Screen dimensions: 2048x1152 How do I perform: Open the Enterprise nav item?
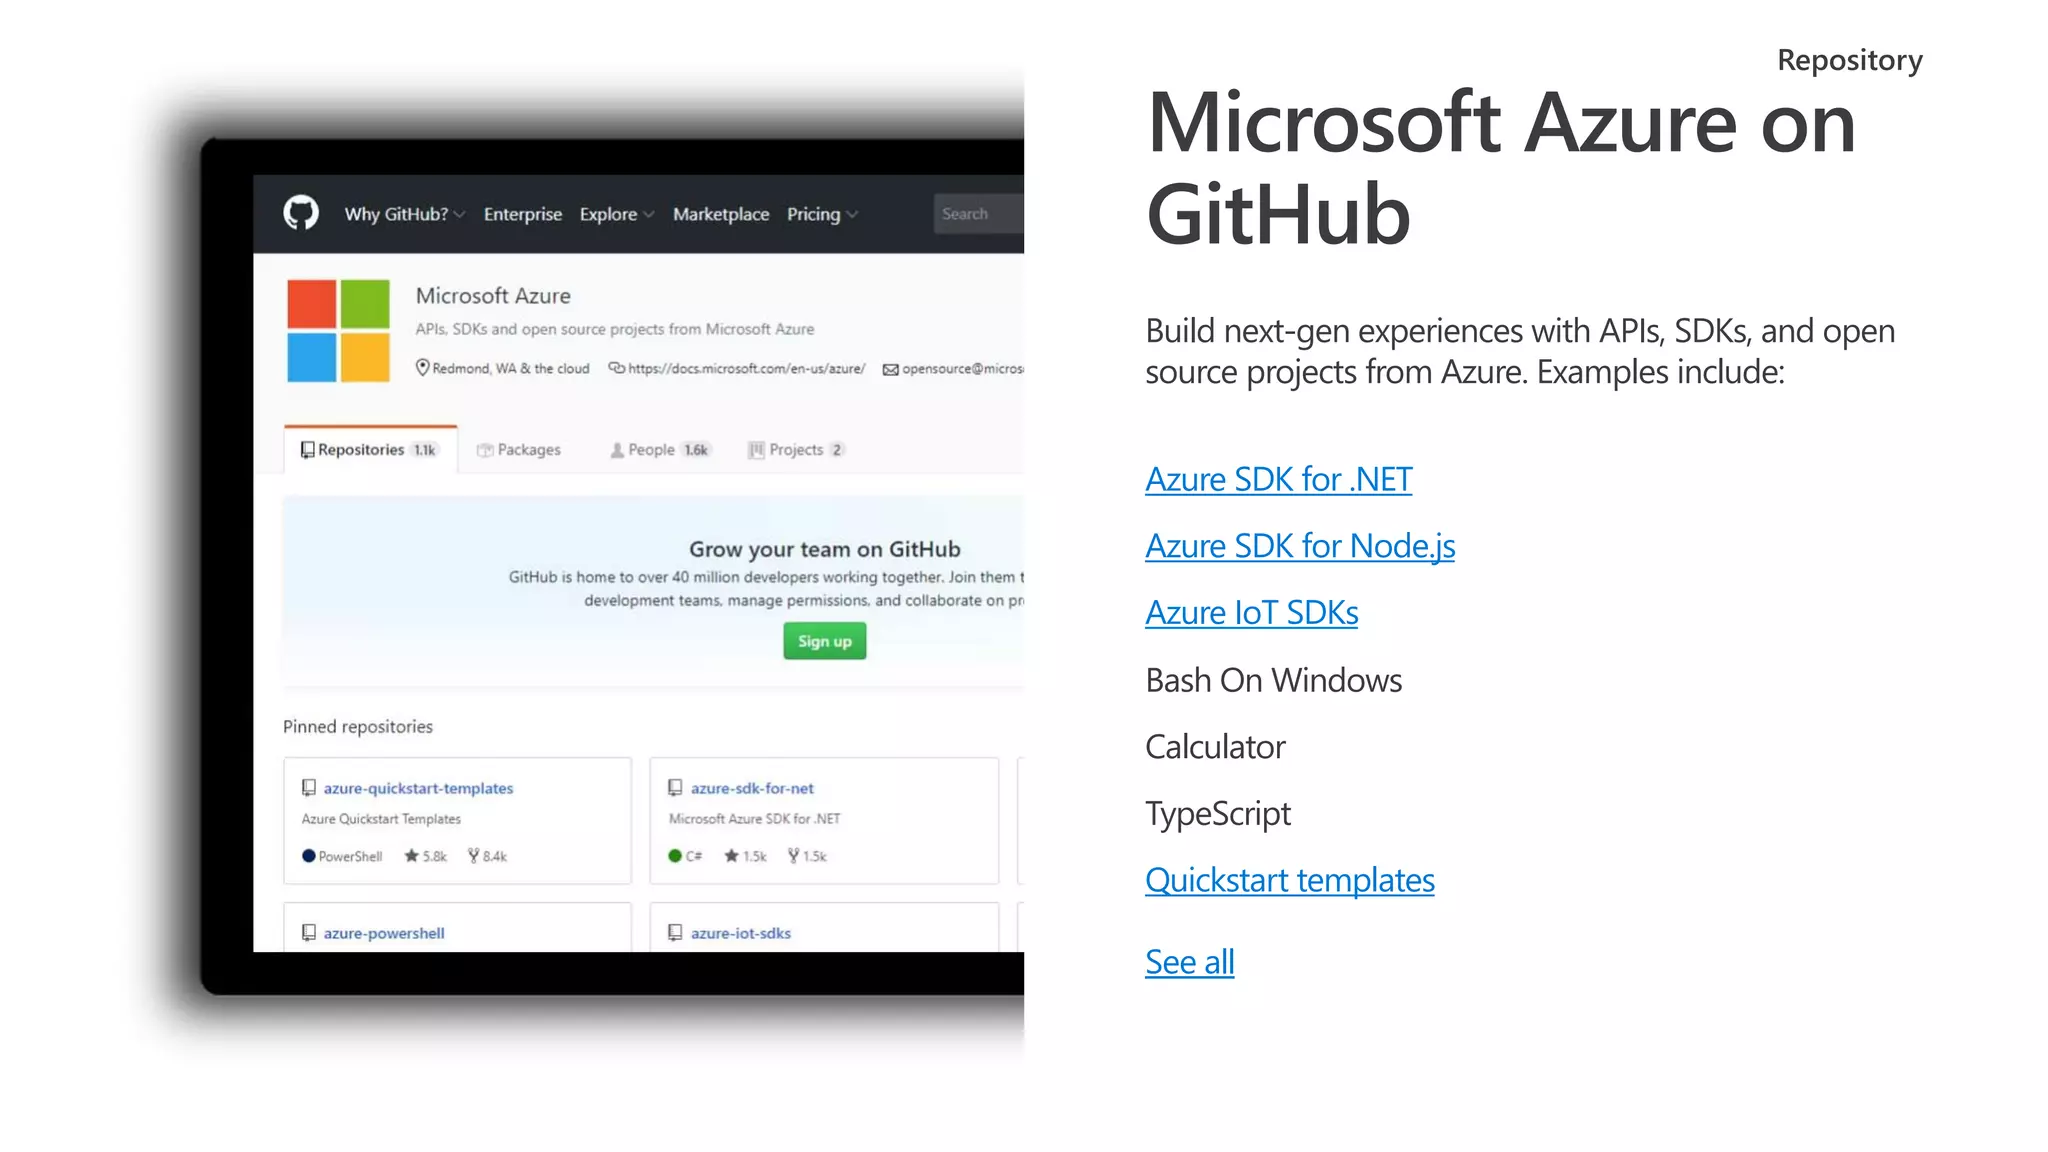click(x=523, y=214)
